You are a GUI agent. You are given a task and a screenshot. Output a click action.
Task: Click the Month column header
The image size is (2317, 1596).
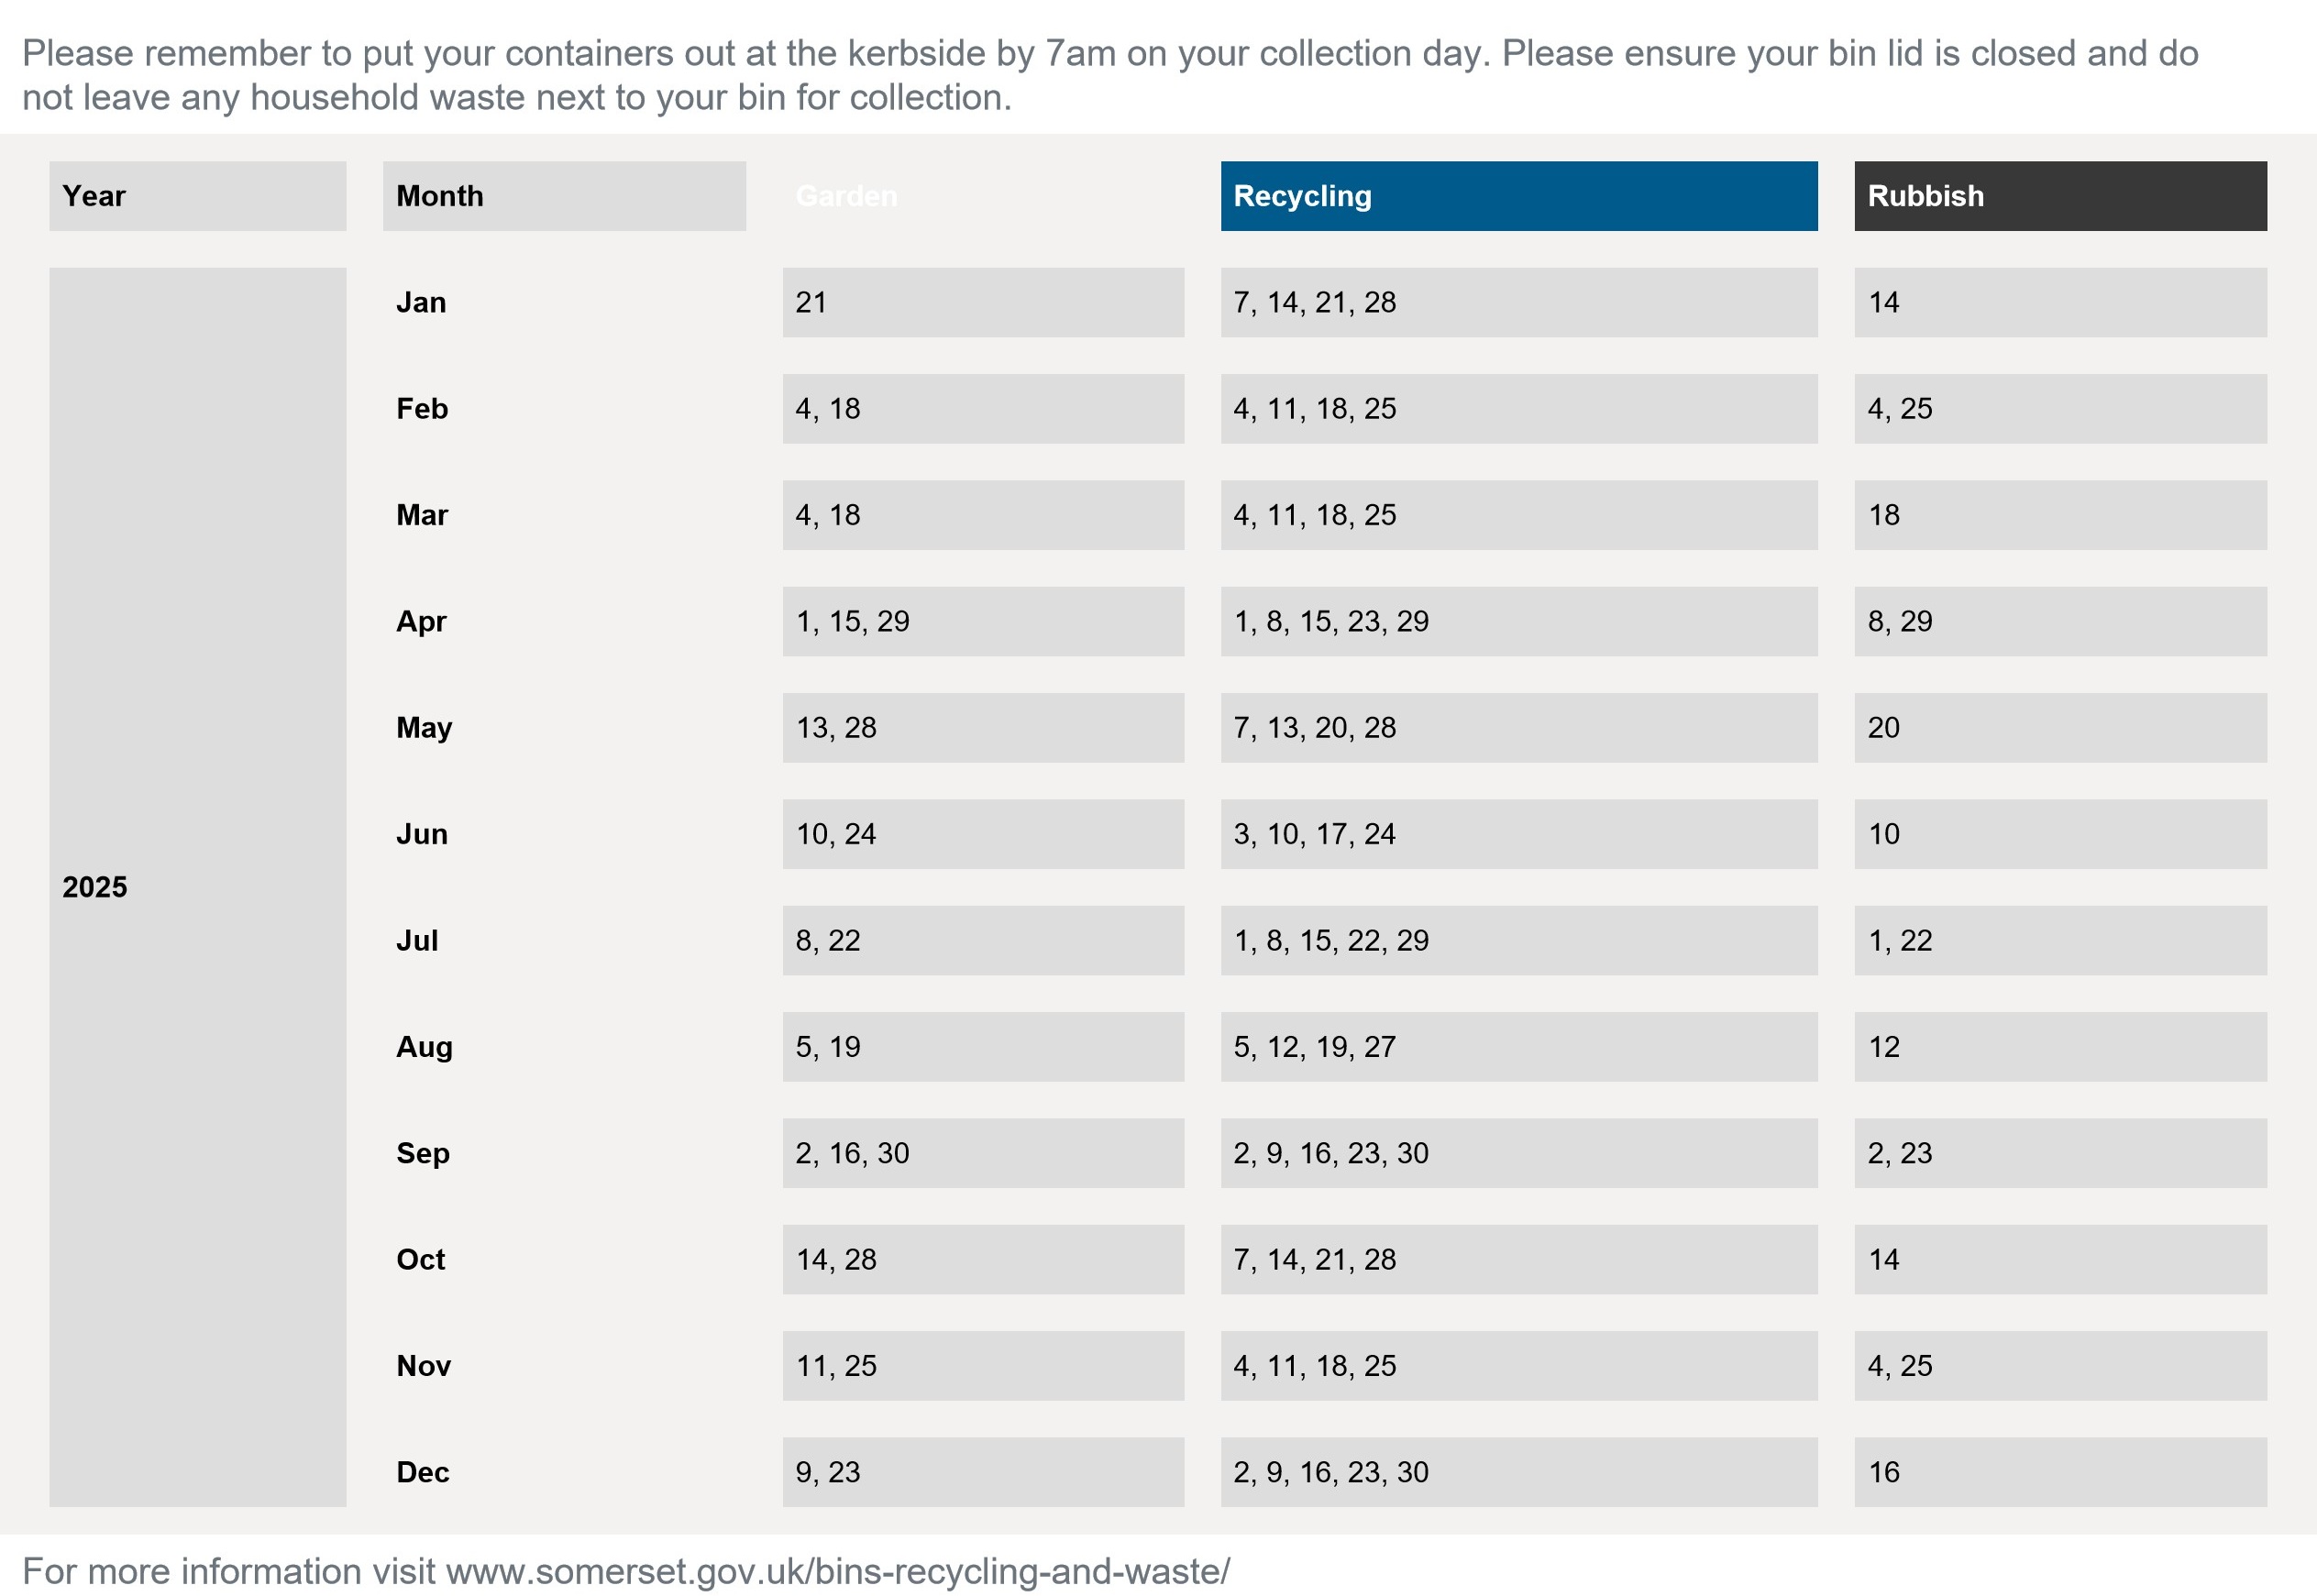pos(564,196)
